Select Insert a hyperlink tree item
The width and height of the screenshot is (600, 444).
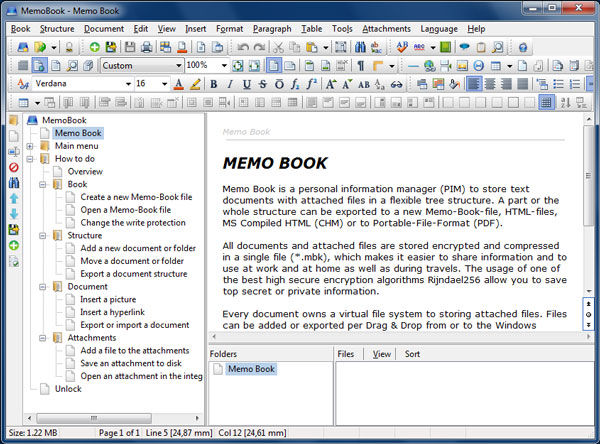coord(112,312)
